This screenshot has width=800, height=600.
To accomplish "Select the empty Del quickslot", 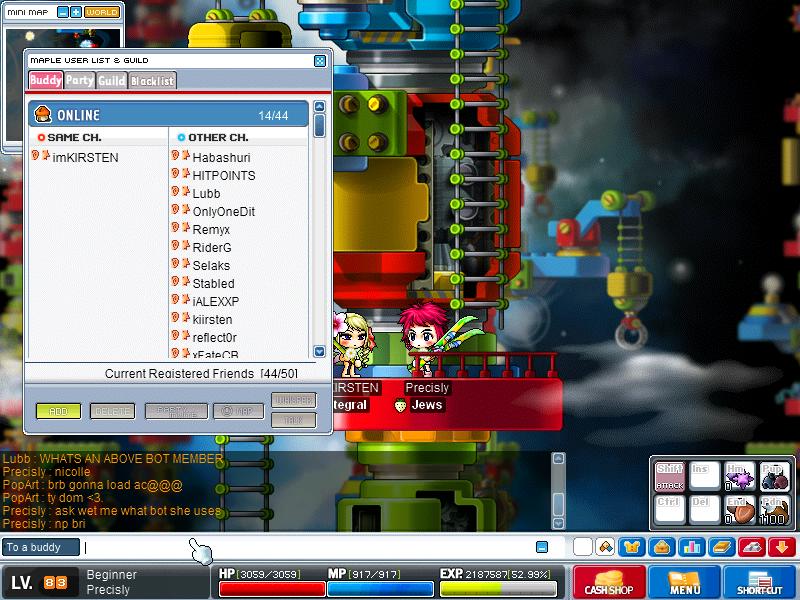I will 705,509.
